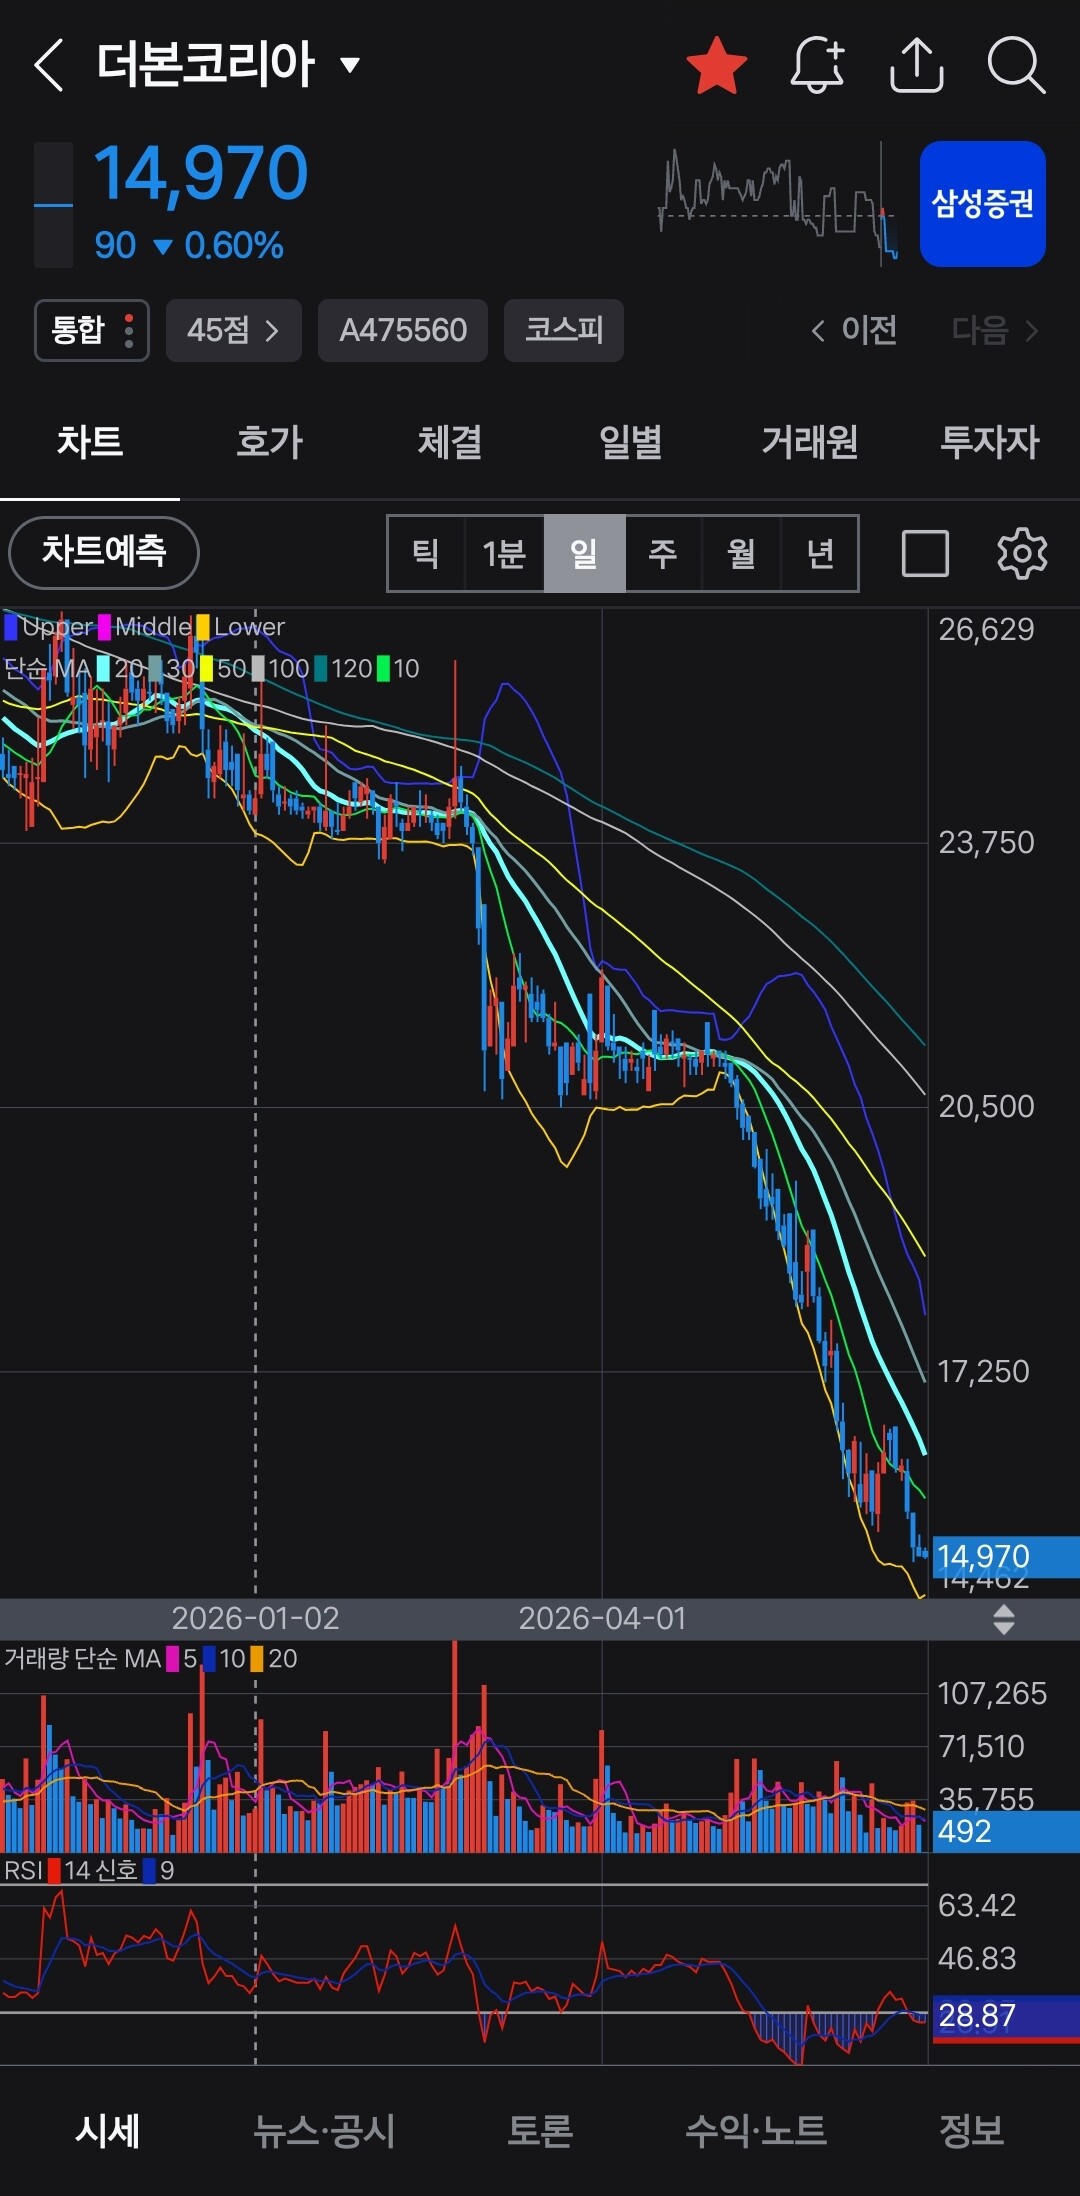Tap the volume value 492 label

point(1005,1831)
